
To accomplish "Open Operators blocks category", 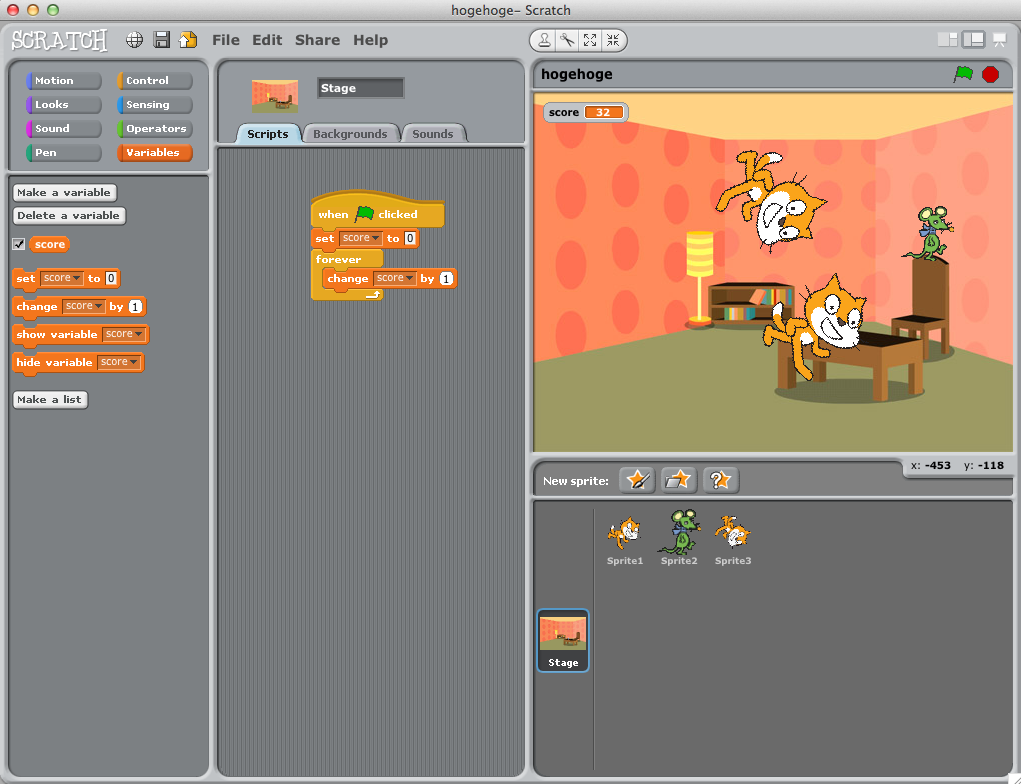I will (x=154, y=129).
